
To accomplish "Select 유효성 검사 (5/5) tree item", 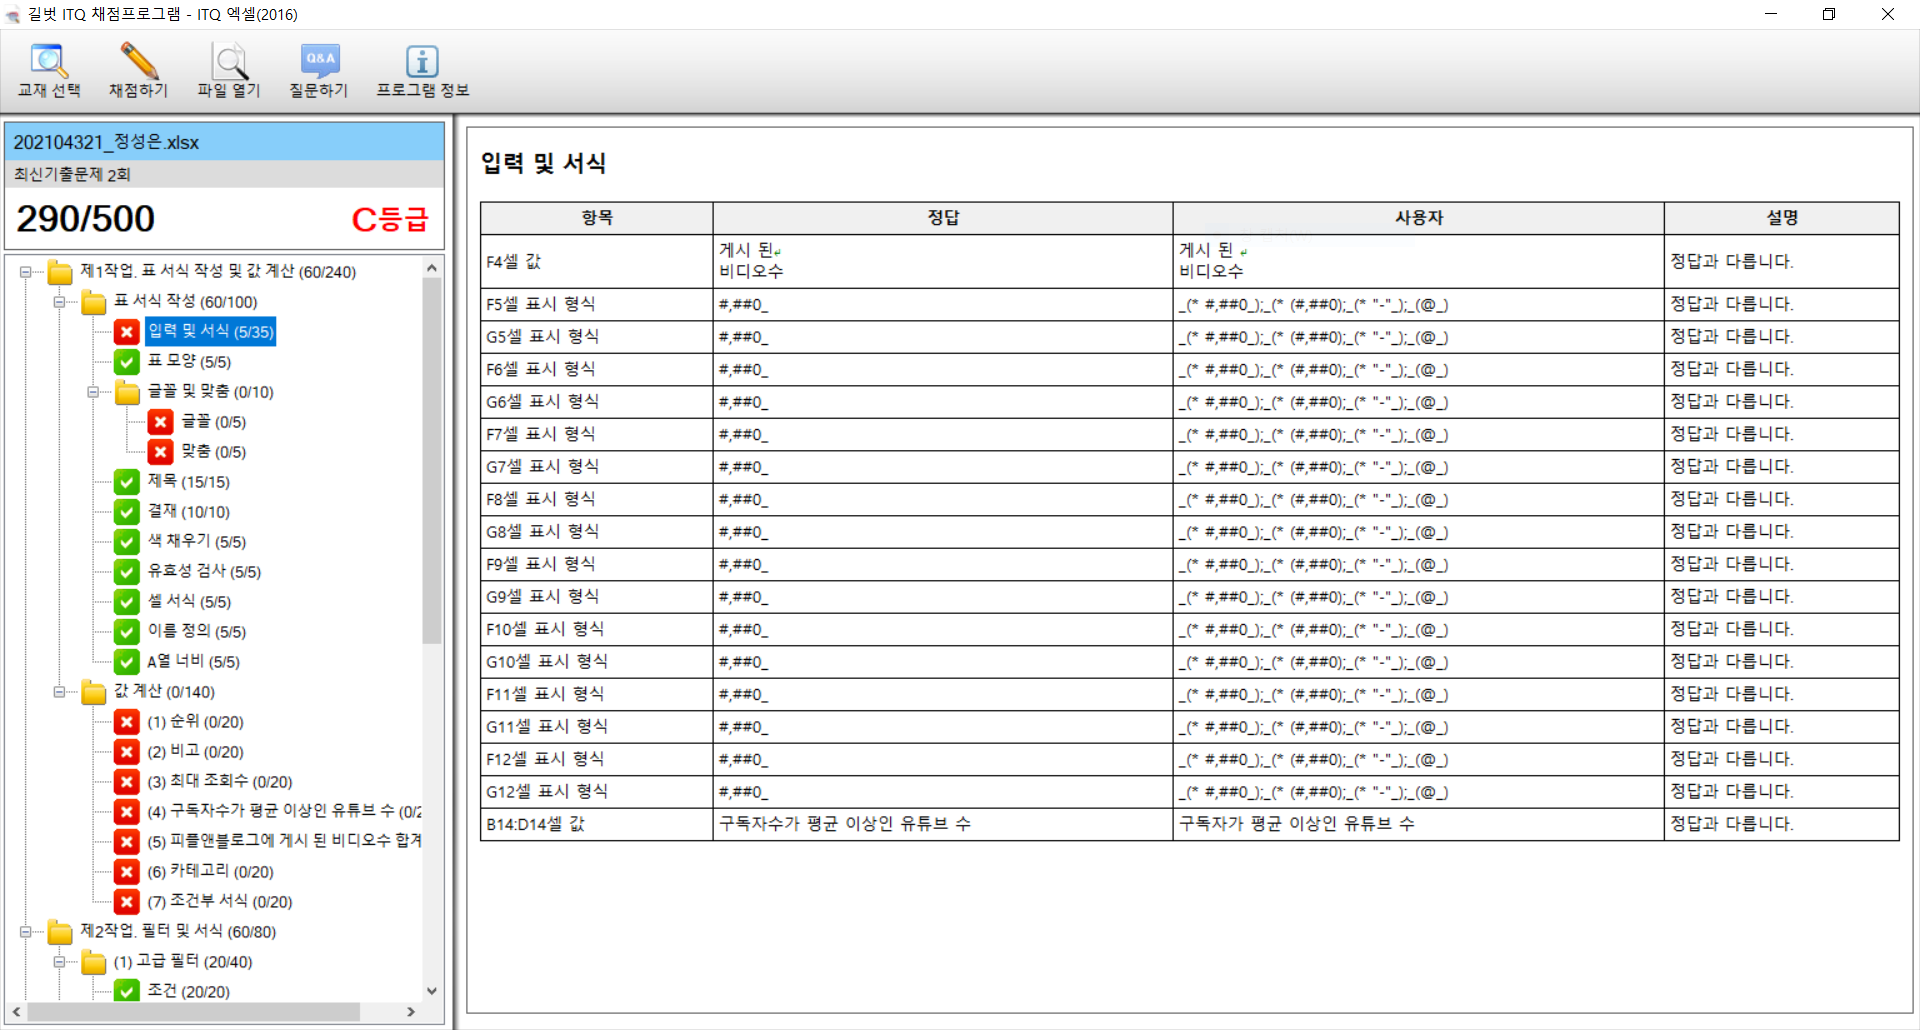I will (x=204, y=572).
